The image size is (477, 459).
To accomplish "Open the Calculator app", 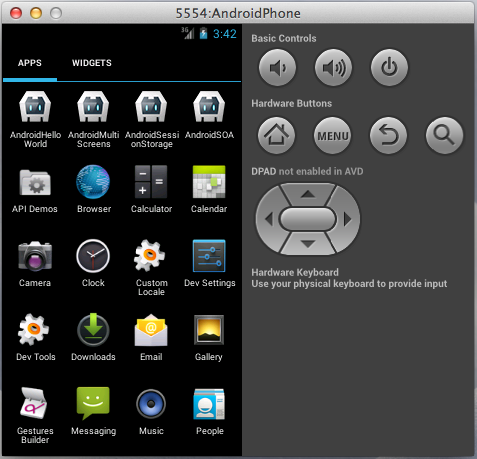I will 151,189.
